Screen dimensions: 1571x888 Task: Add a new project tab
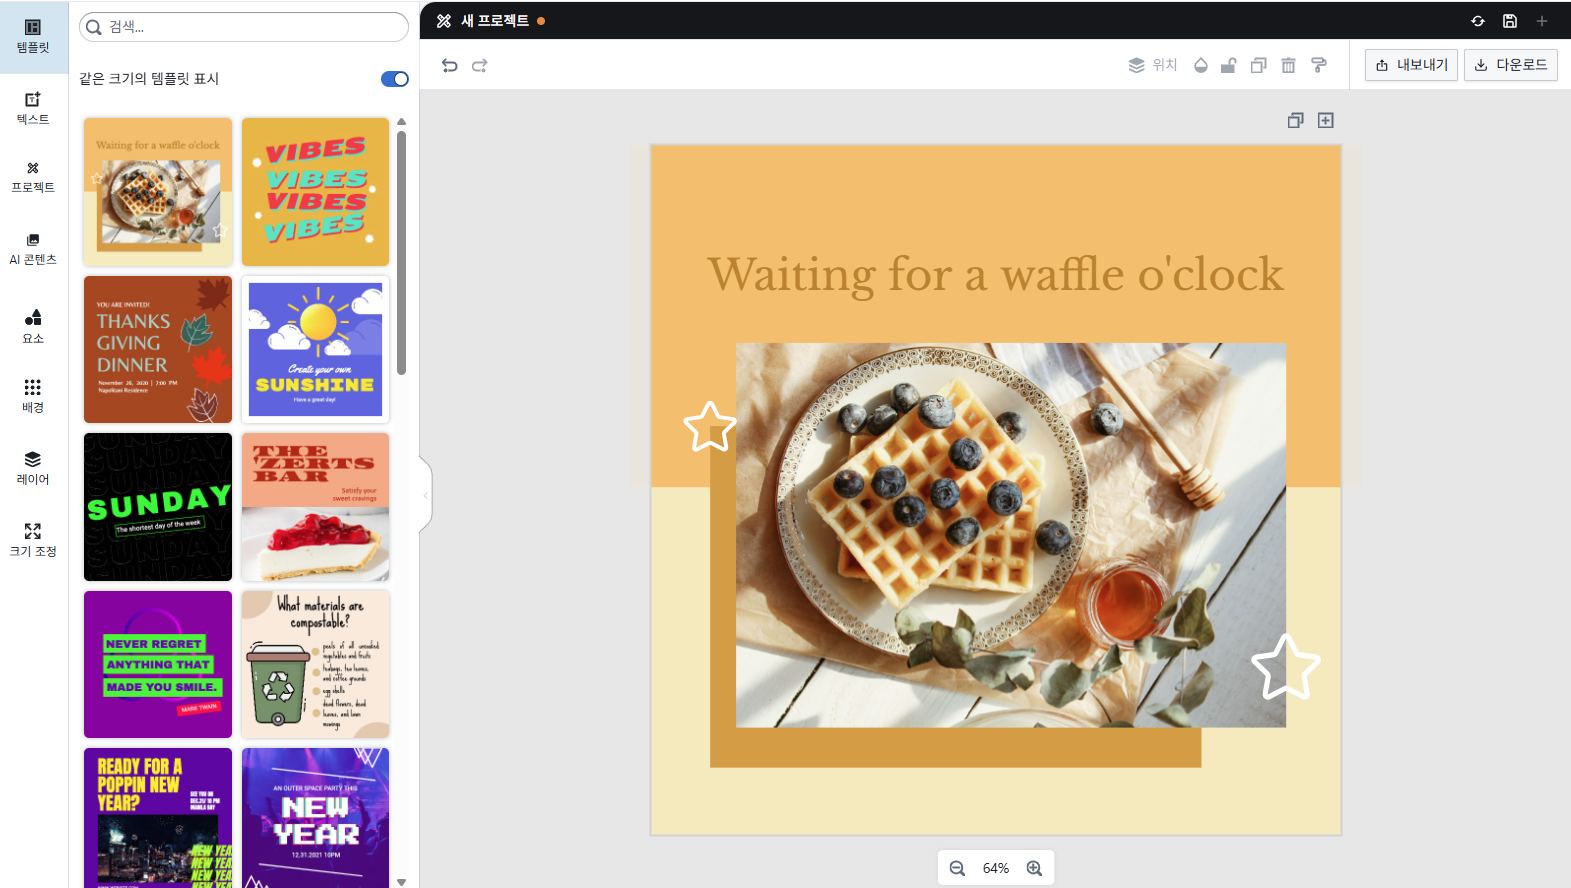[1542, 21]
